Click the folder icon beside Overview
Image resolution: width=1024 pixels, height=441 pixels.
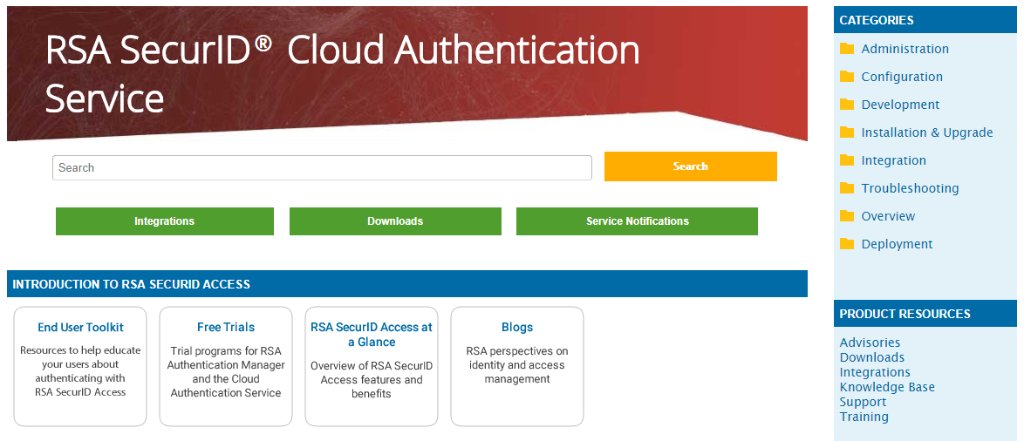[x=846, y=216]
